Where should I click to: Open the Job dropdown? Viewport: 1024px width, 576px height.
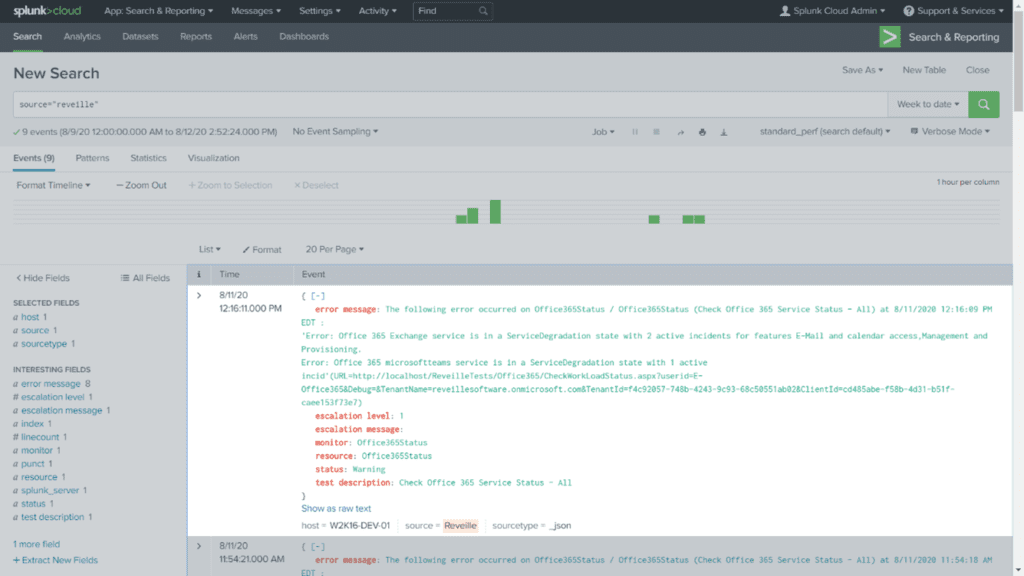[603, 132]
